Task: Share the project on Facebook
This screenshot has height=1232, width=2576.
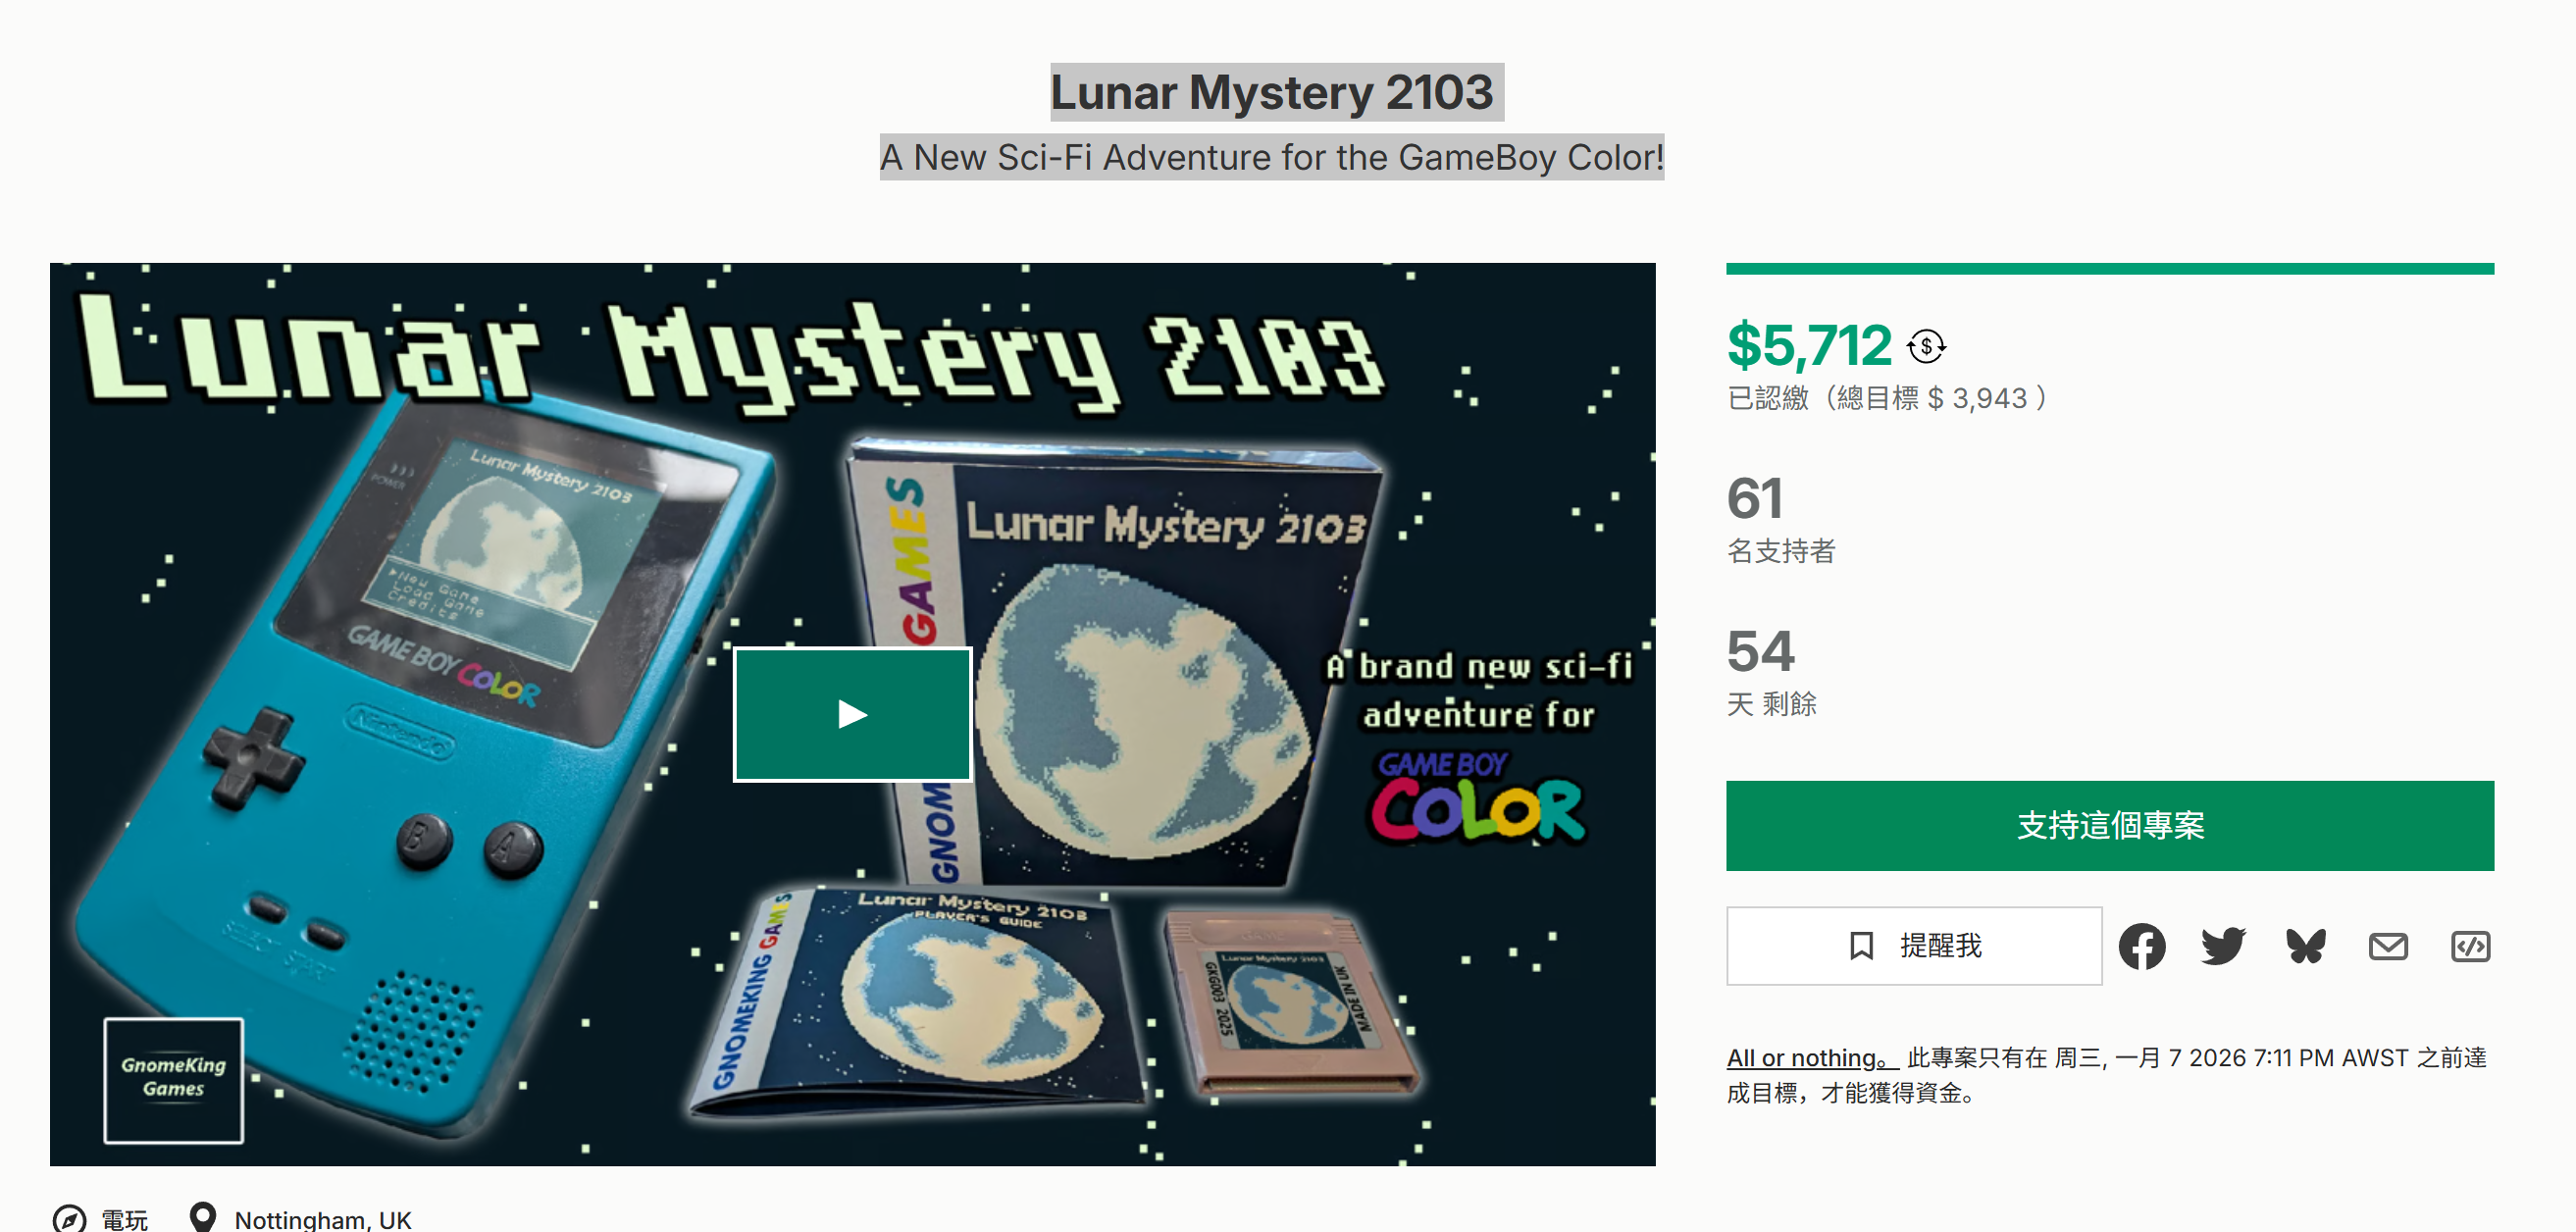Action: point(2141,946)
